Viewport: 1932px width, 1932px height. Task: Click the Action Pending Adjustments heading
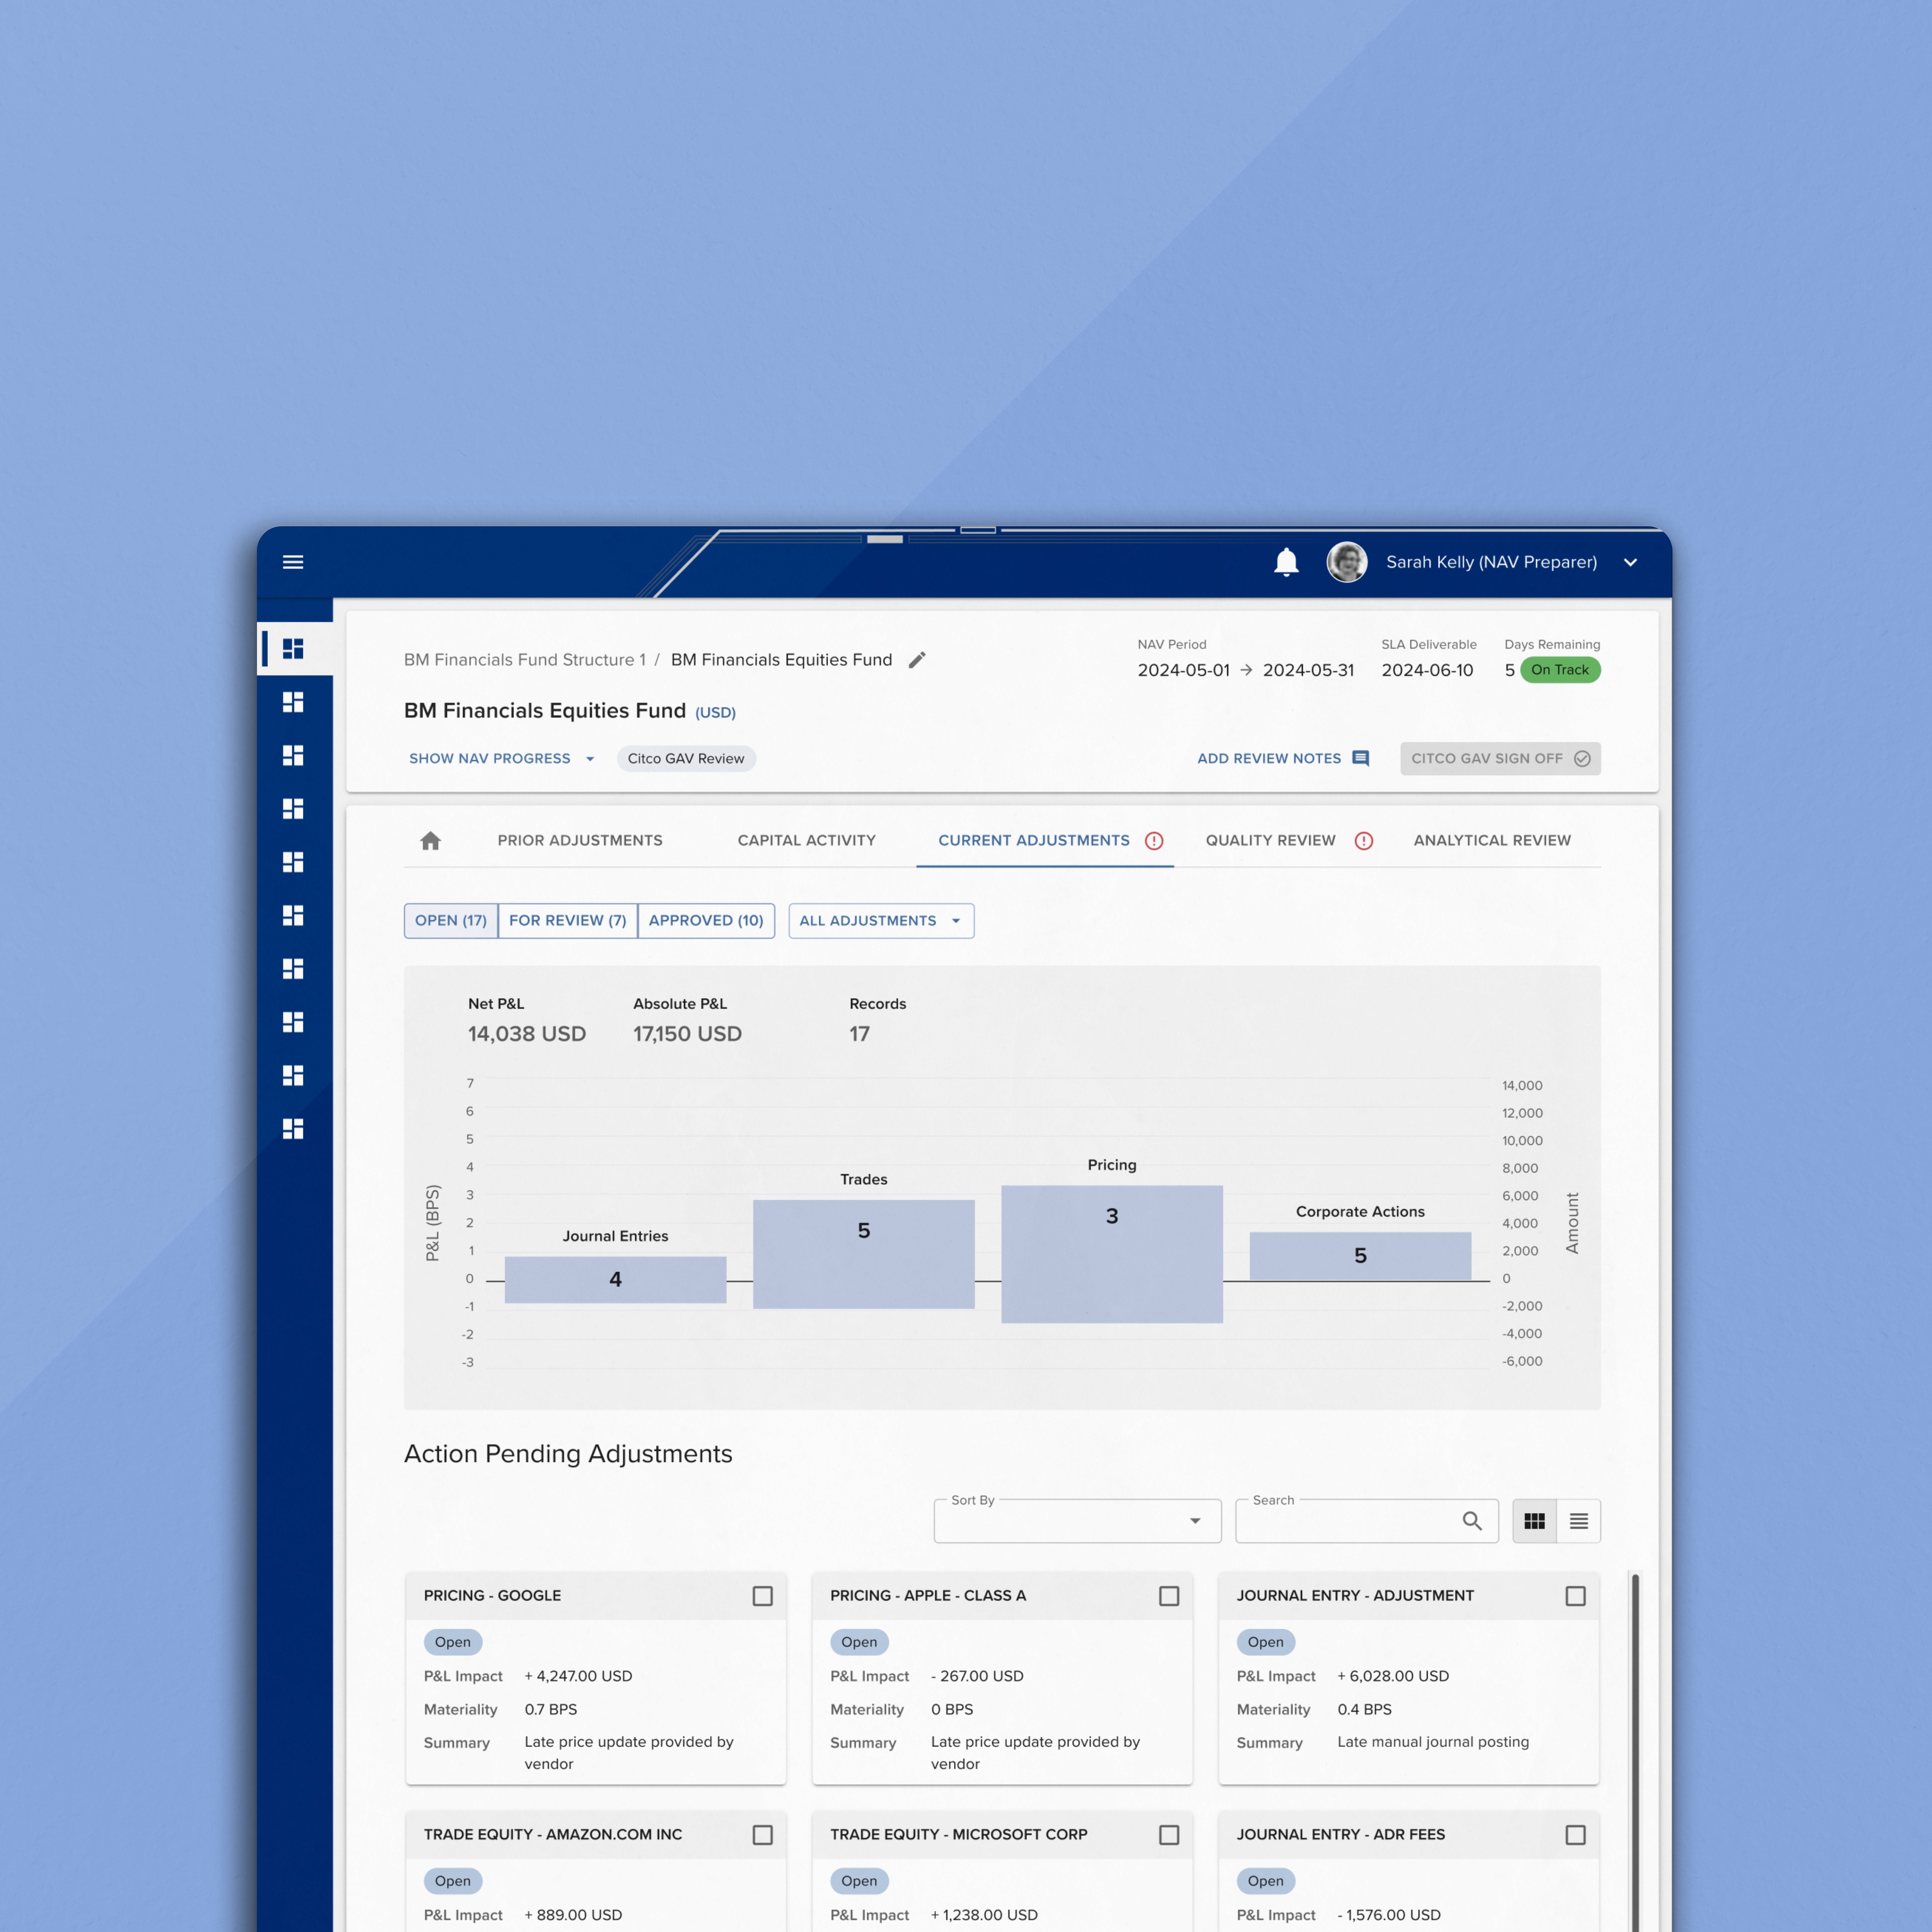pyautogui.click(x=568, y=1454)
